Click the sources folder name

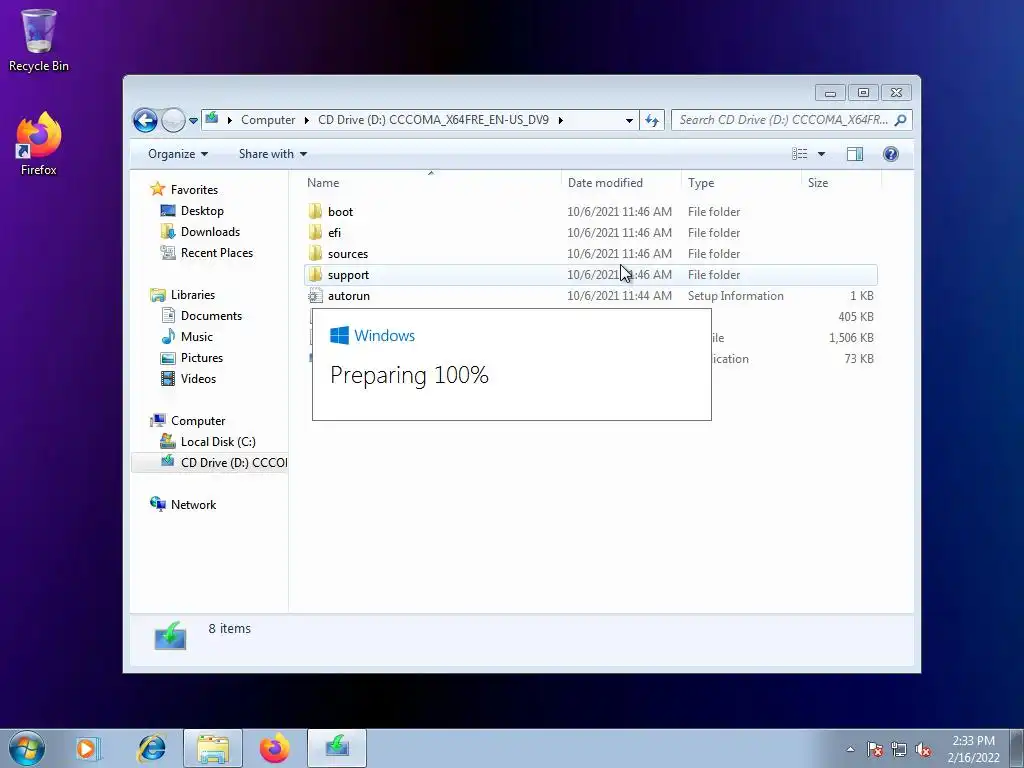click(347, 254)
